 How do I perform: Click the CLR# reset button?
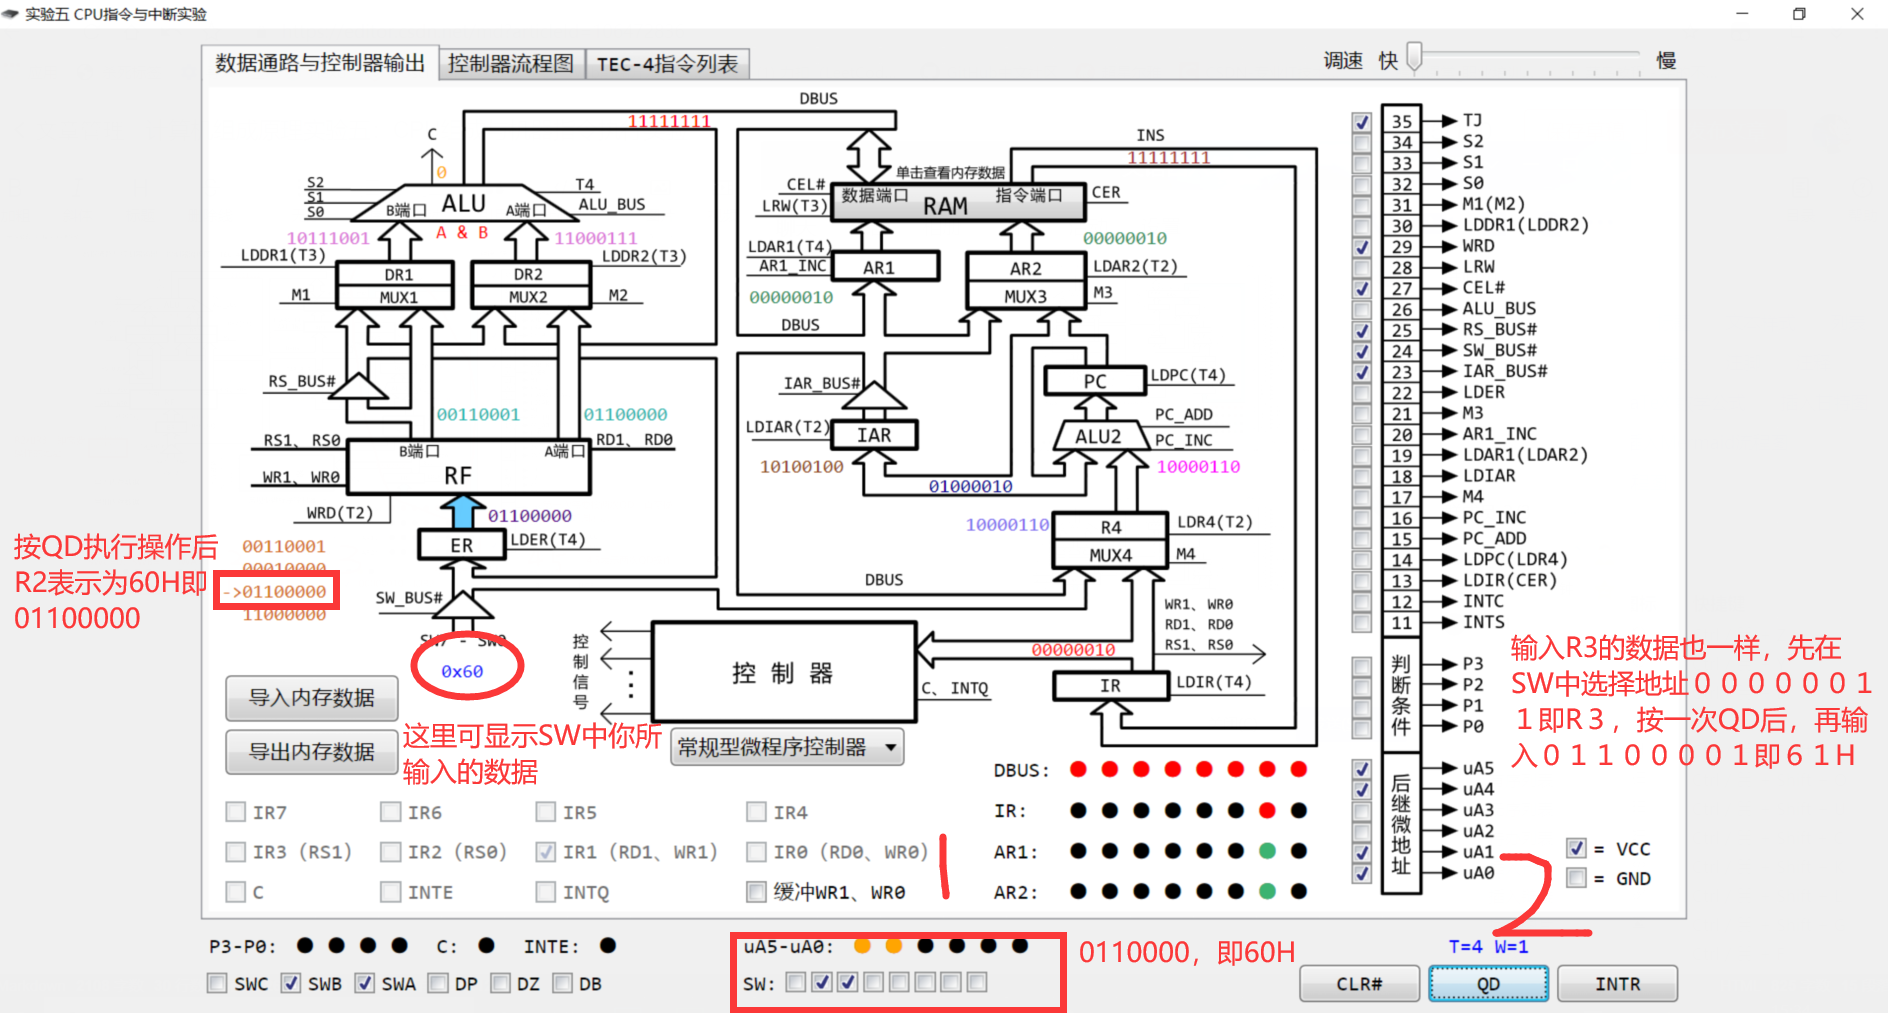coord(1359,984)
